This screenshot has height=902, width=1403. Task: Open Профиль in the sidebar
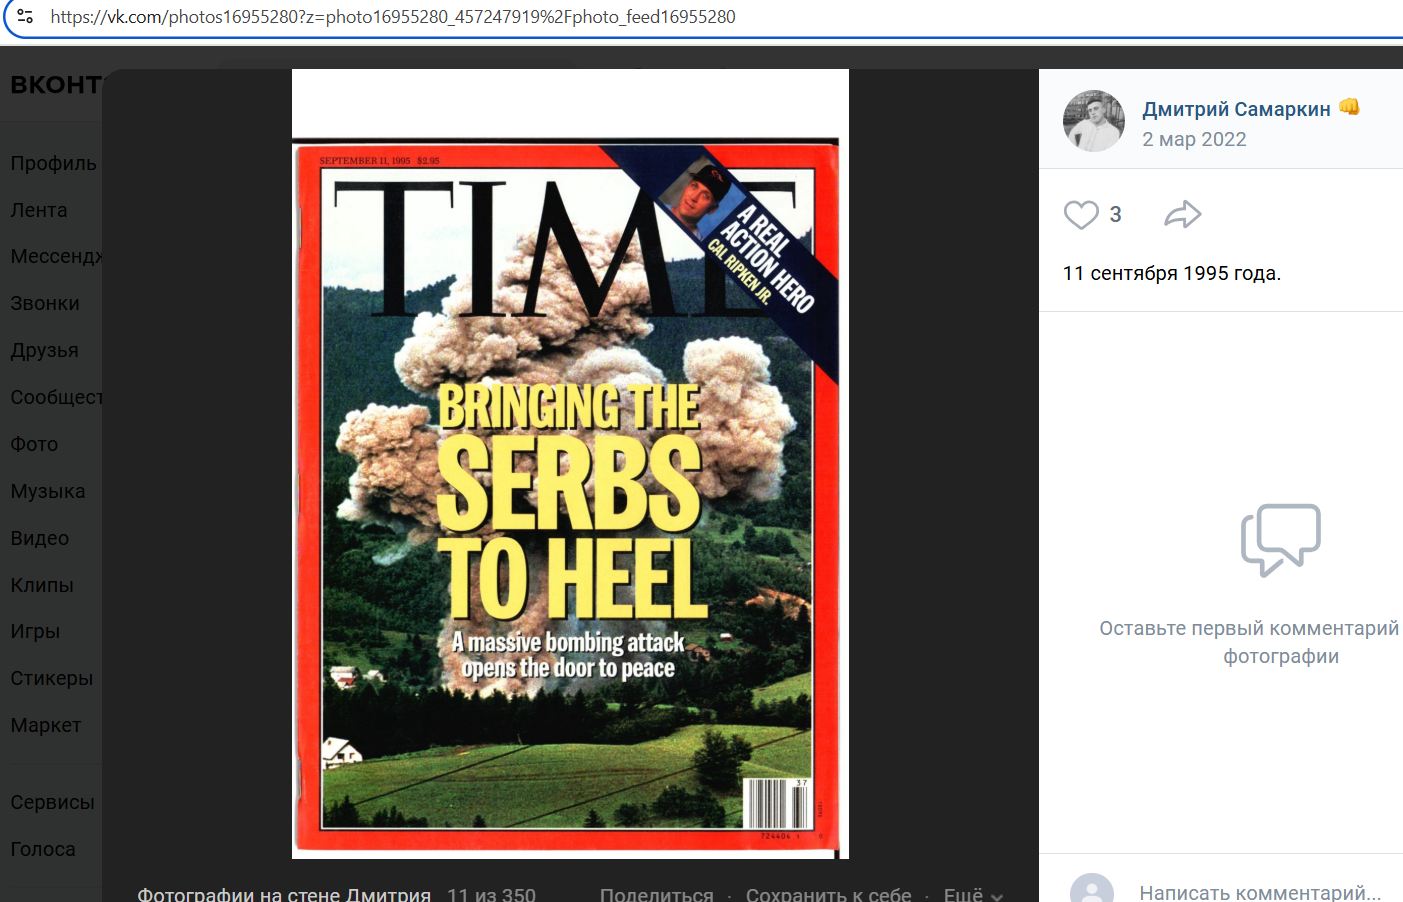click(x=53, y=163)
